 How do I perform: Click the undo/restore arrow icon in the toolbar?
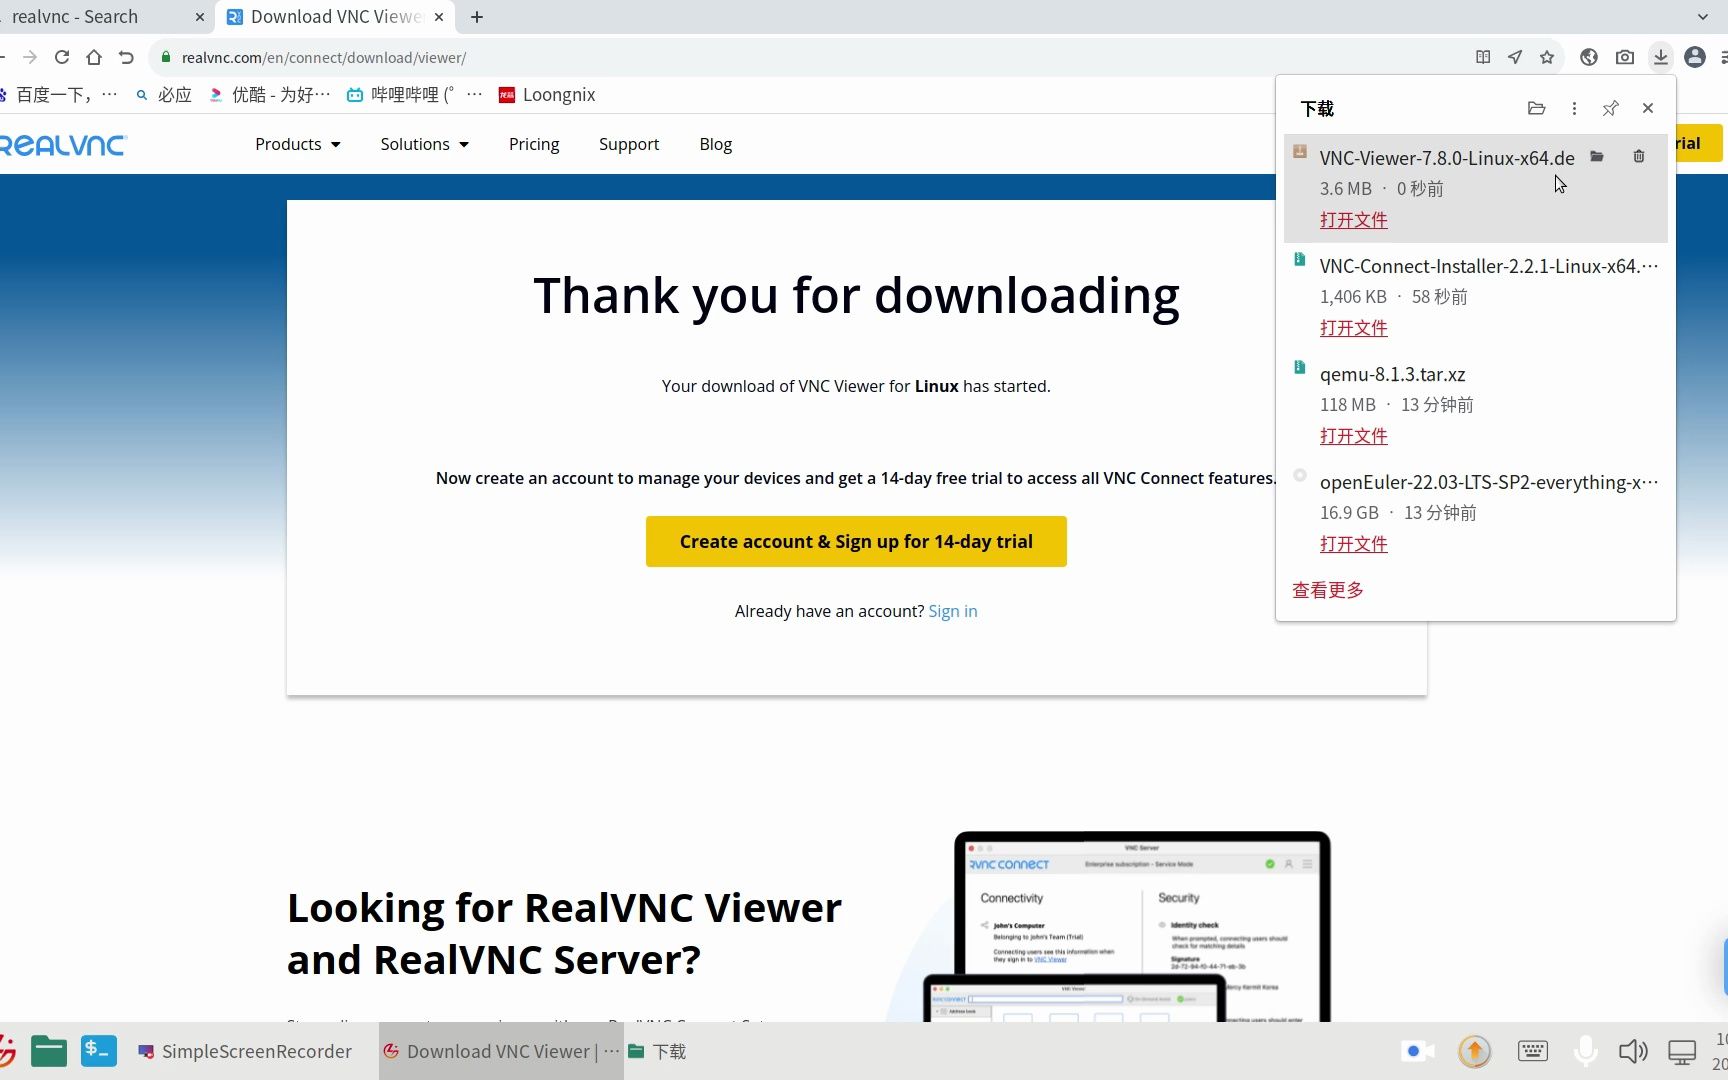point(126,57)
